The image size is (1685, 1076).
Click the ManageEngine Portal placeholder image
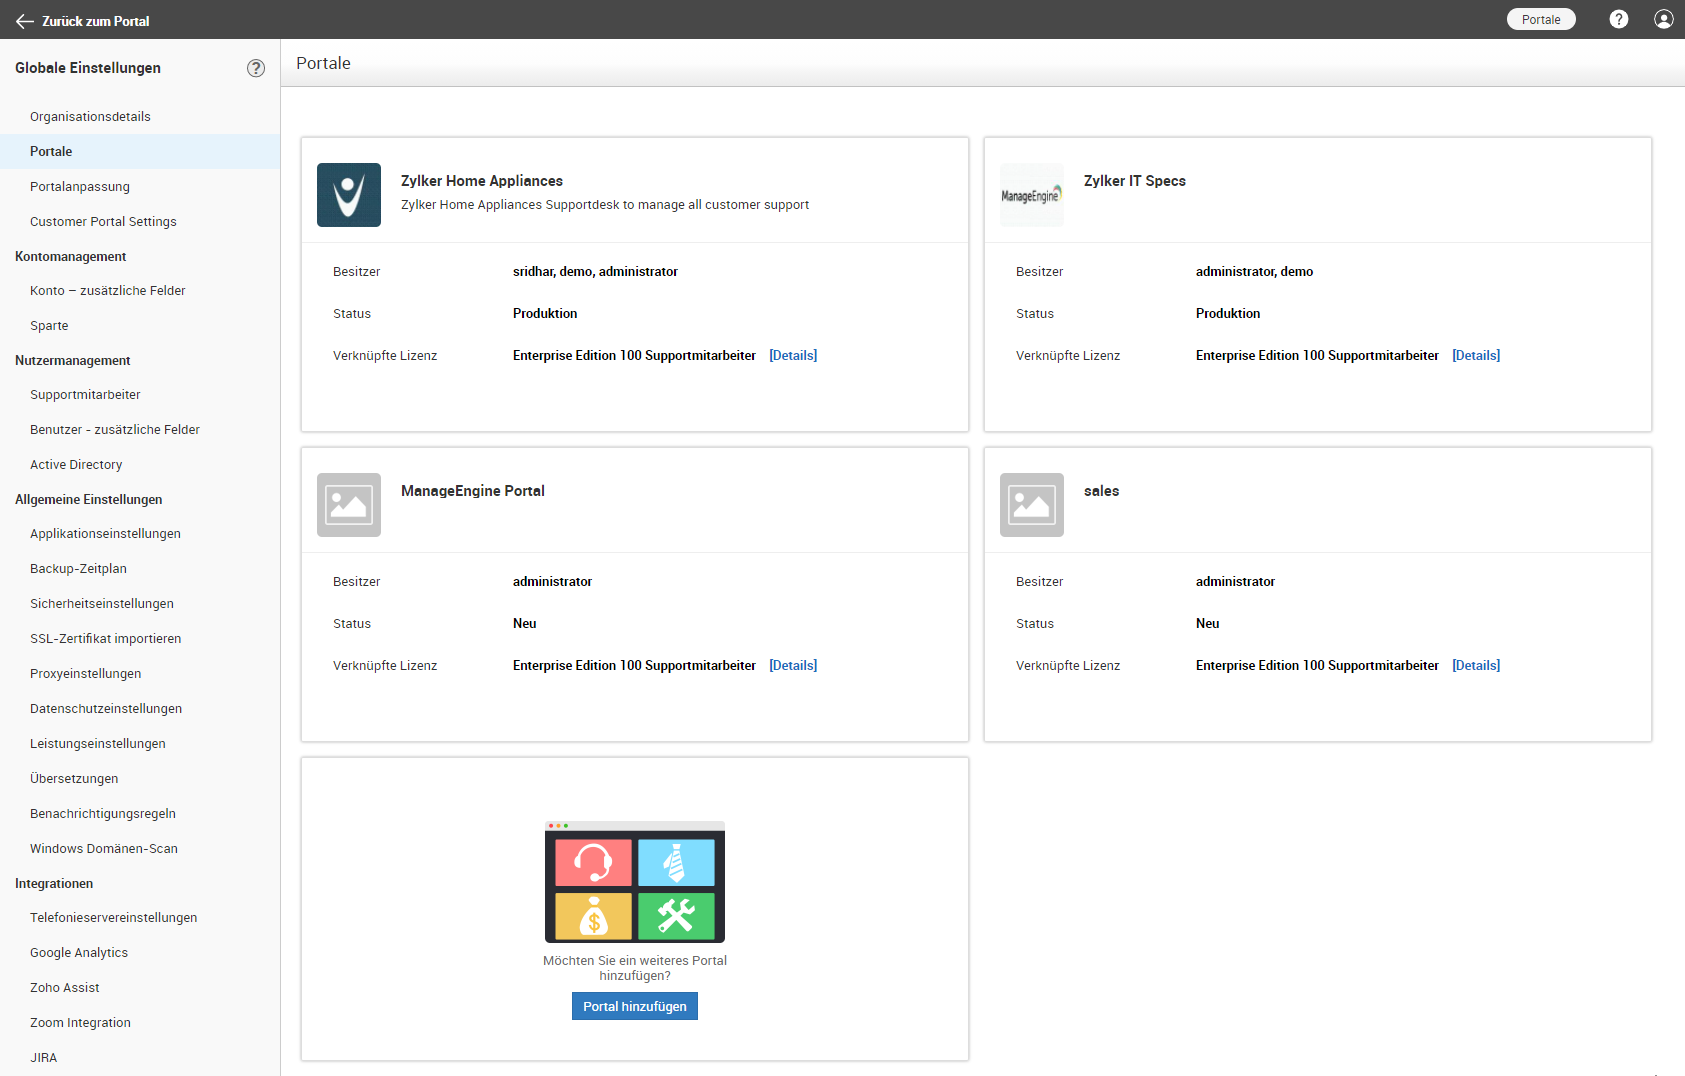click(349, 505)
